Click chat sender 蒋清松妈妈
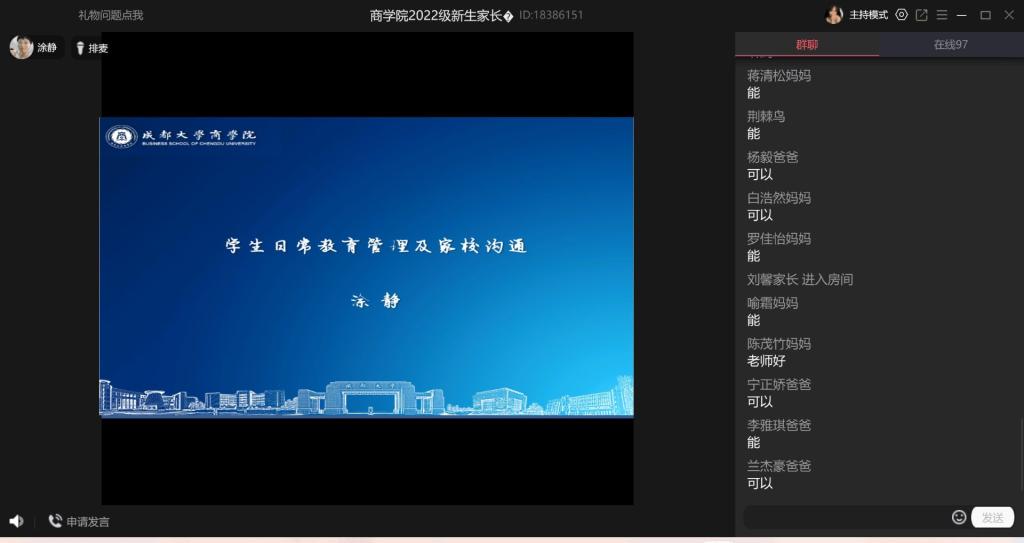Viewport: 1024px width, 543px height. click(x=779, y=75)
